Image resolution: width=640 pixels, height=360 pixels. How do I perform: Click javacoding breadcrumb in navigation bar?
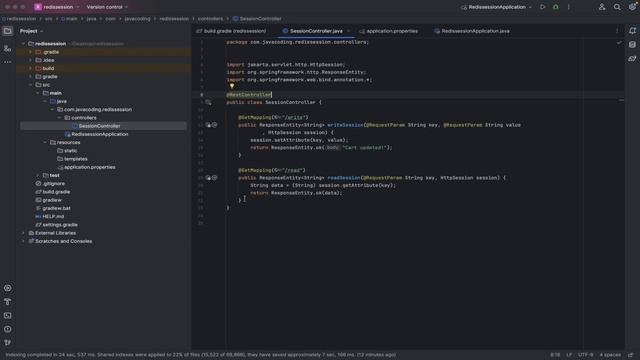pyautogui.click(x=137, y=19)
